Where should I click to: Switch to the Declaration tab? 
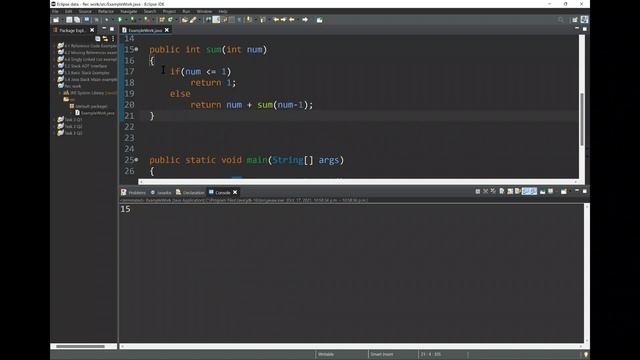click(x=190, y=192)
